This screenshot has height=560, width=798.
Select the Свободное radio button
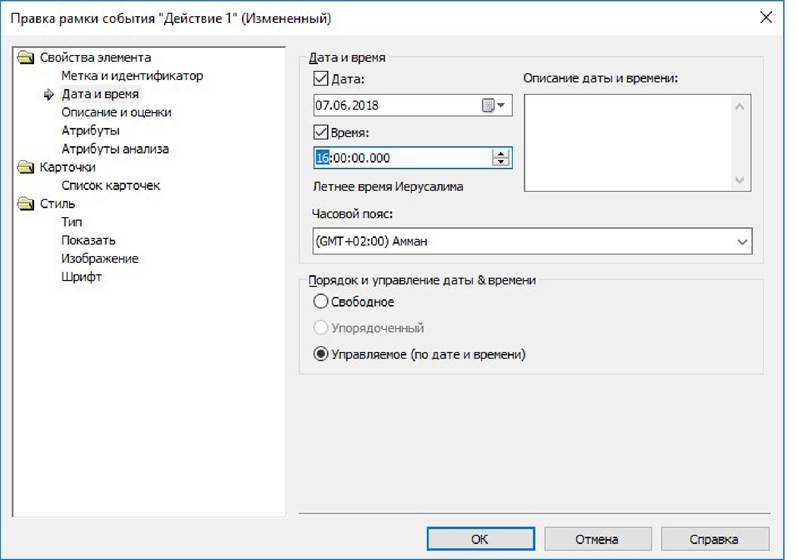point(320,301)
